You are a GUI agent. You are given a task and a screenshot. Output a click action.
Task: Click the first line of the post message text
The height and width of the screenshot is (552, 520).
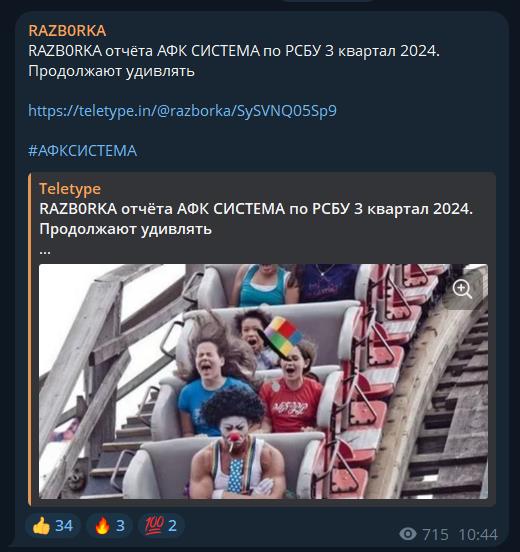pyautogui.click(x=234, y=51)
